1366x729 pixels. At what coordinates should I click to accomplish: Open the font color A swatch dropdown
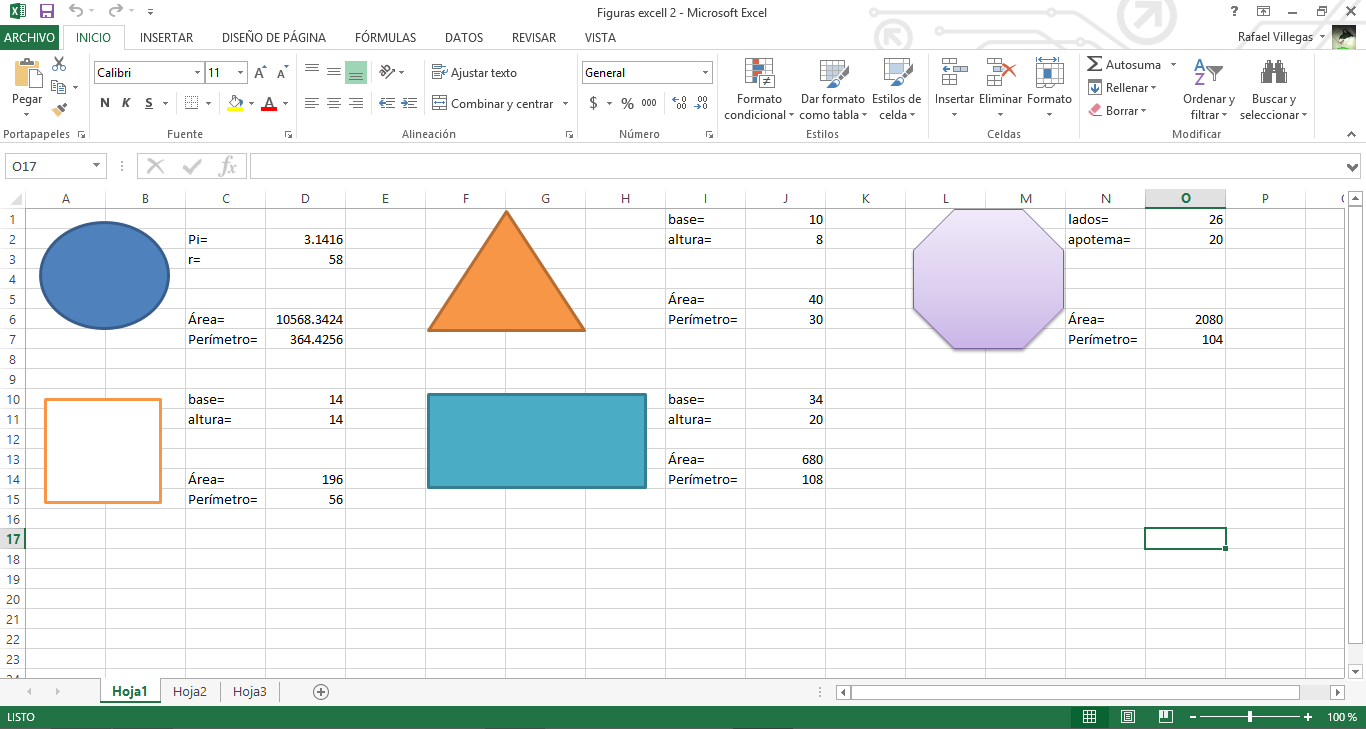[x=283, y=103]
